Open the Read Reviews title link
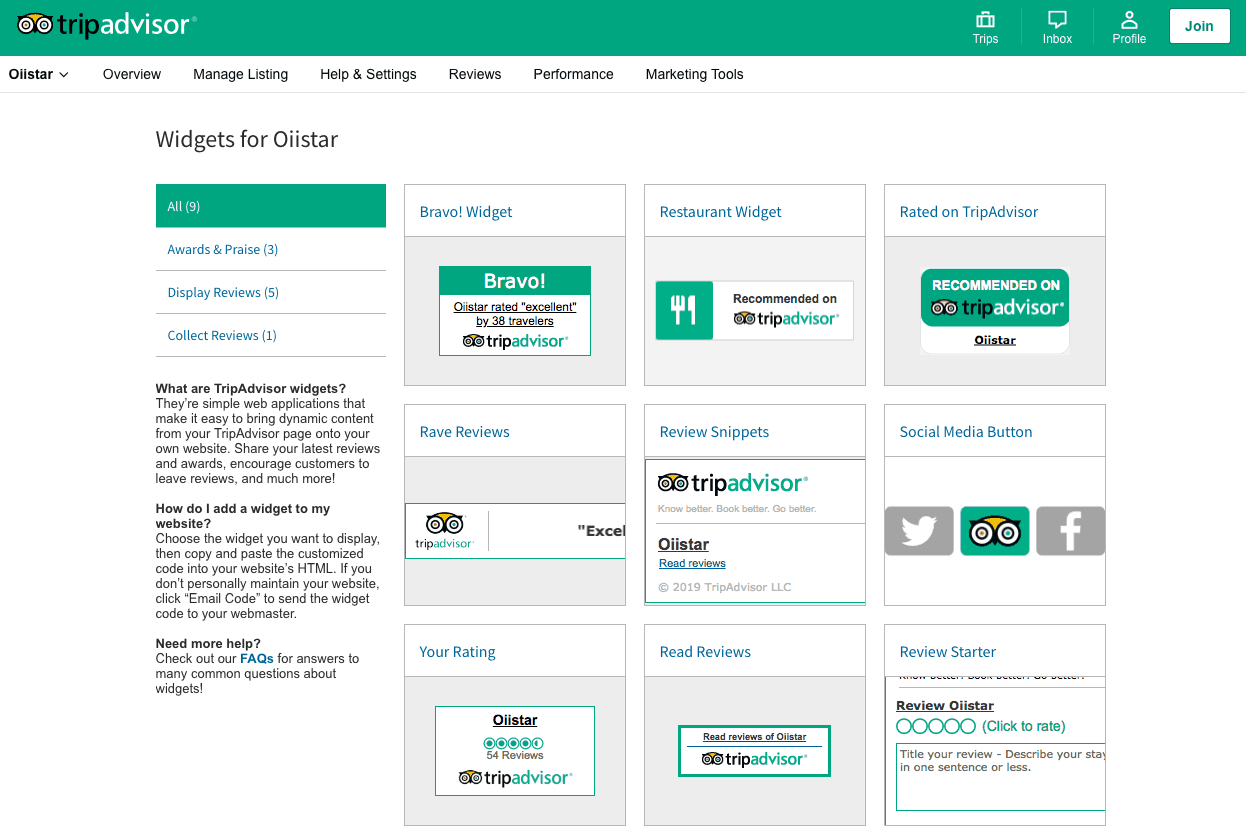Image resolution: width=1246 pixels, height=833 pixels. 705,652
